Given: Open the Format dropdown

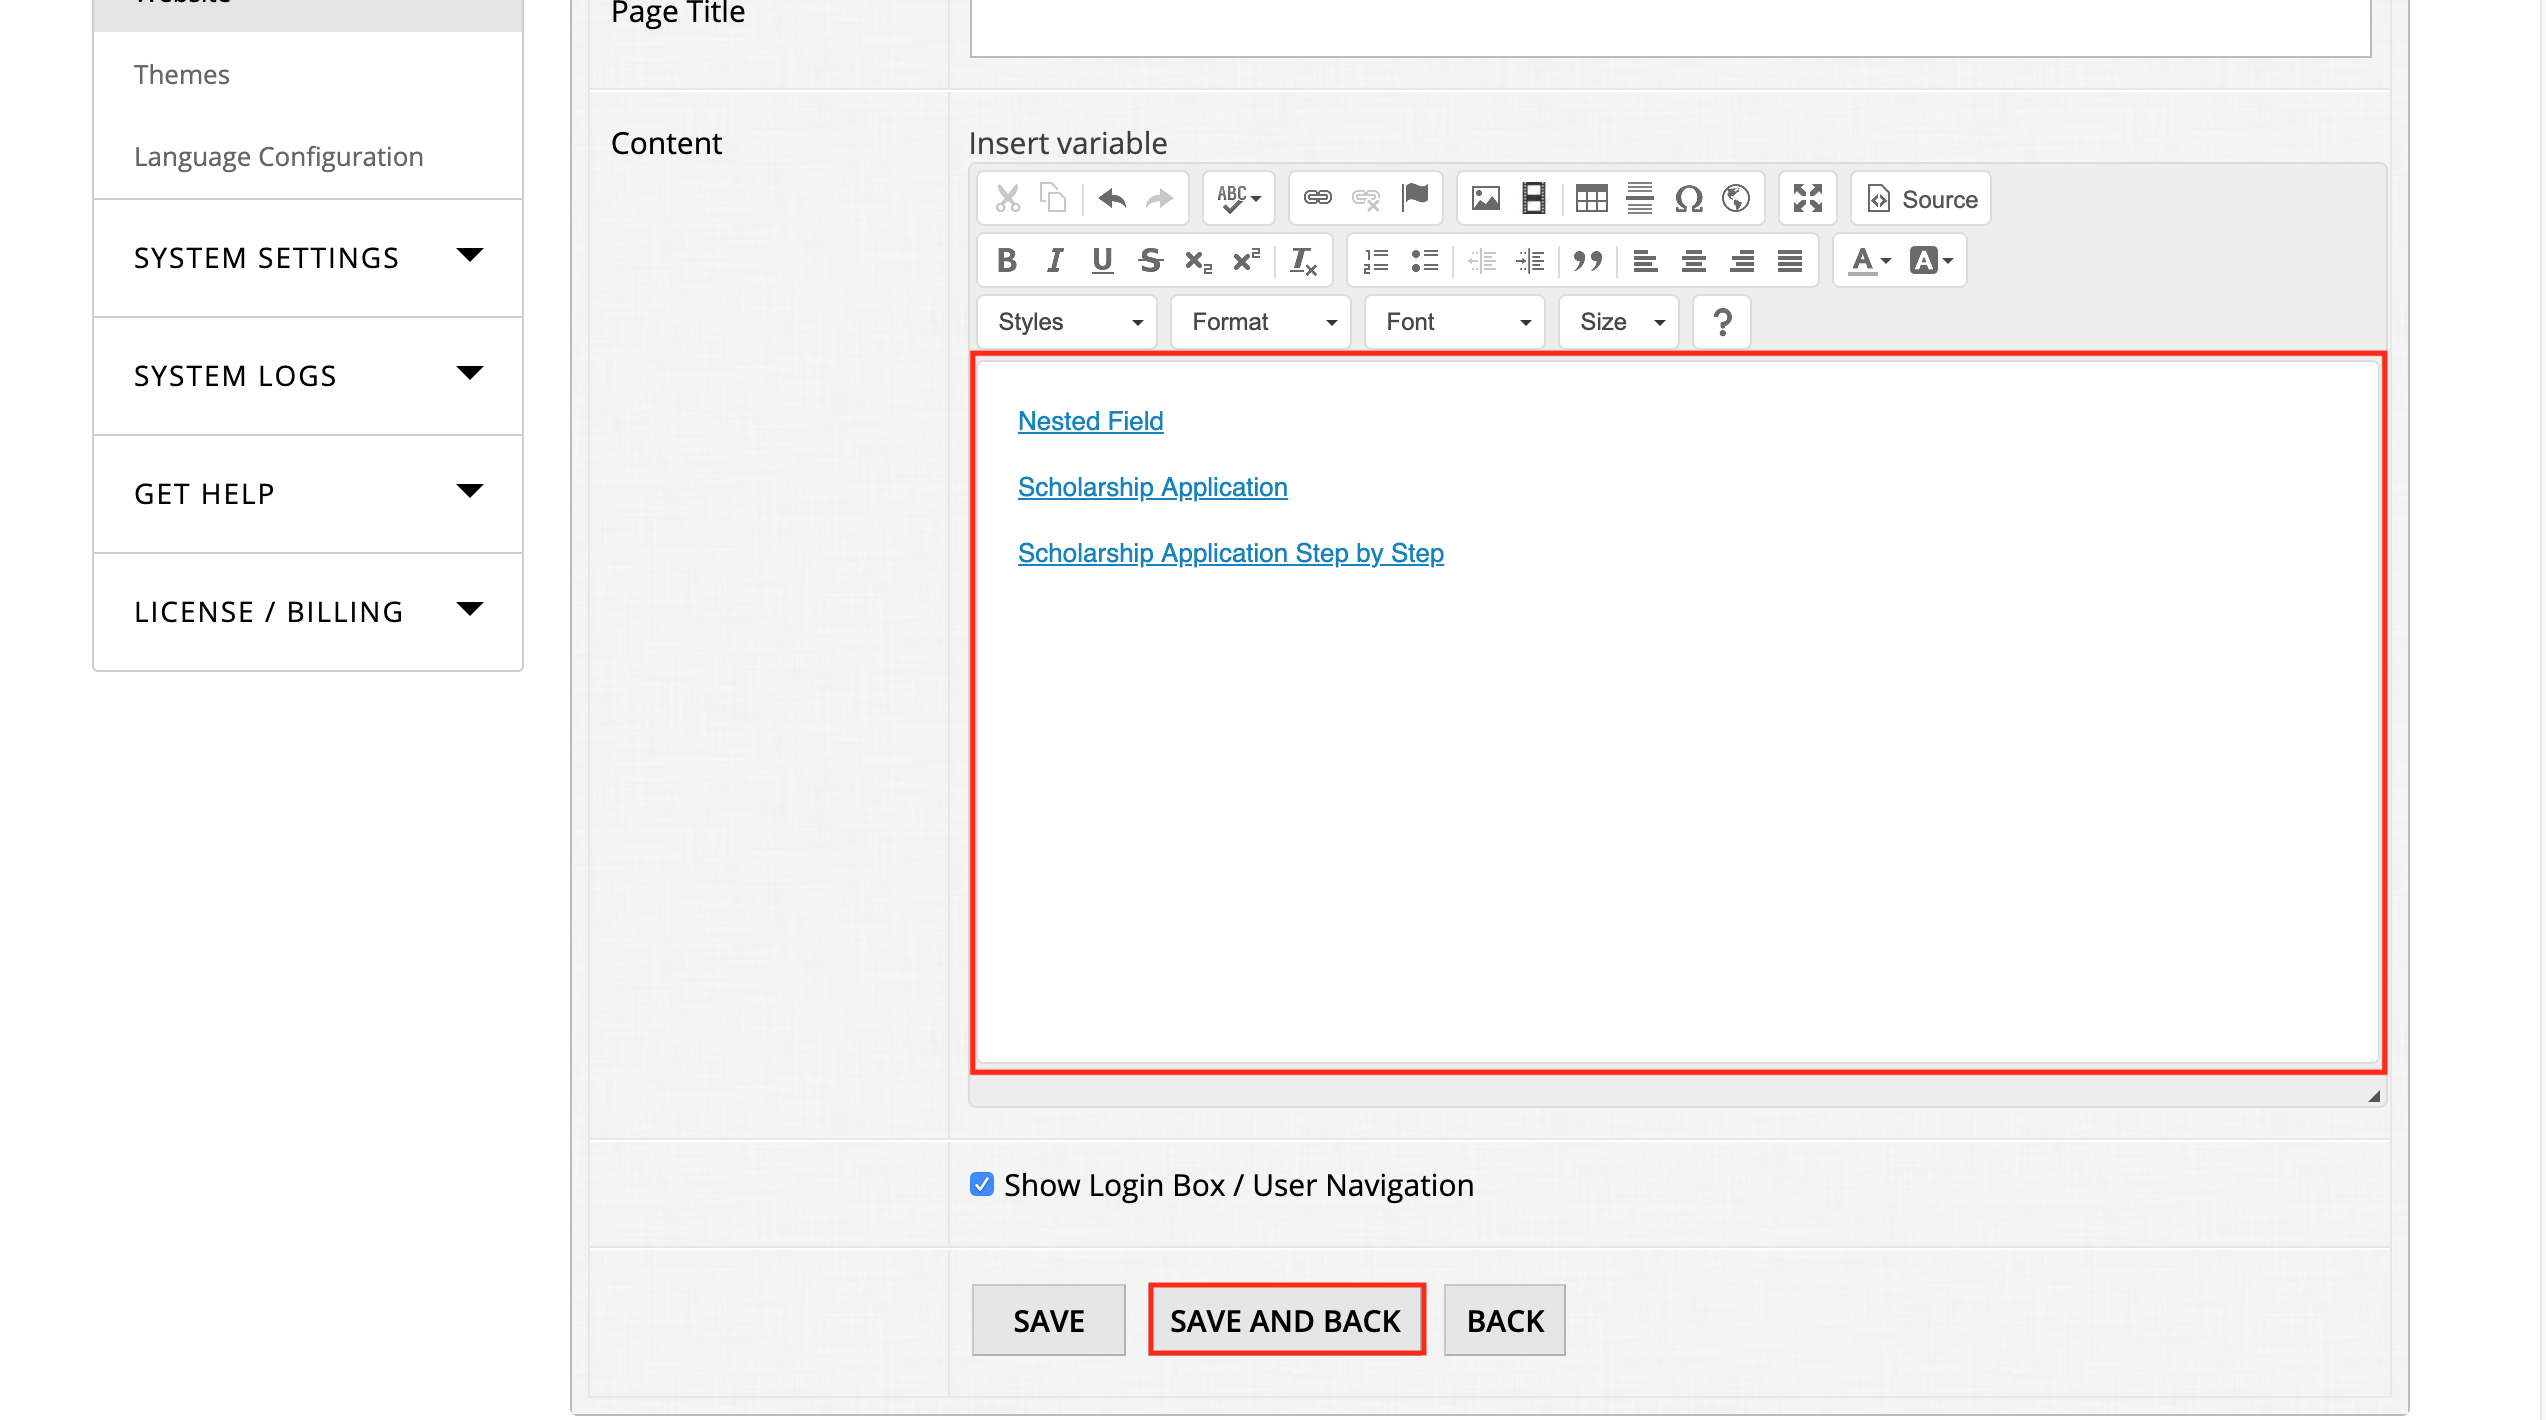Looking at the screenshot, I should point(1261,322).
